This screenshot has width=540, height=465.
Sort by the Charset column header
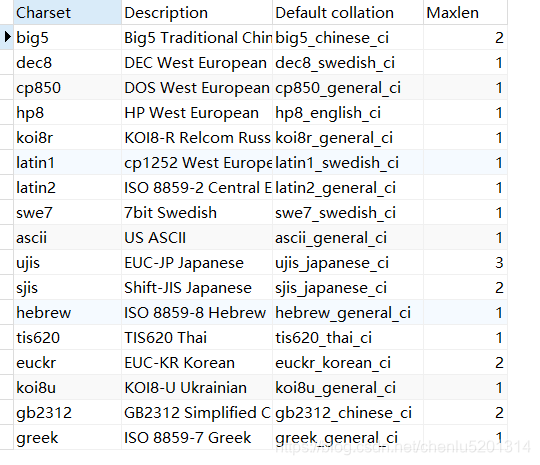[x=68, y=12]
